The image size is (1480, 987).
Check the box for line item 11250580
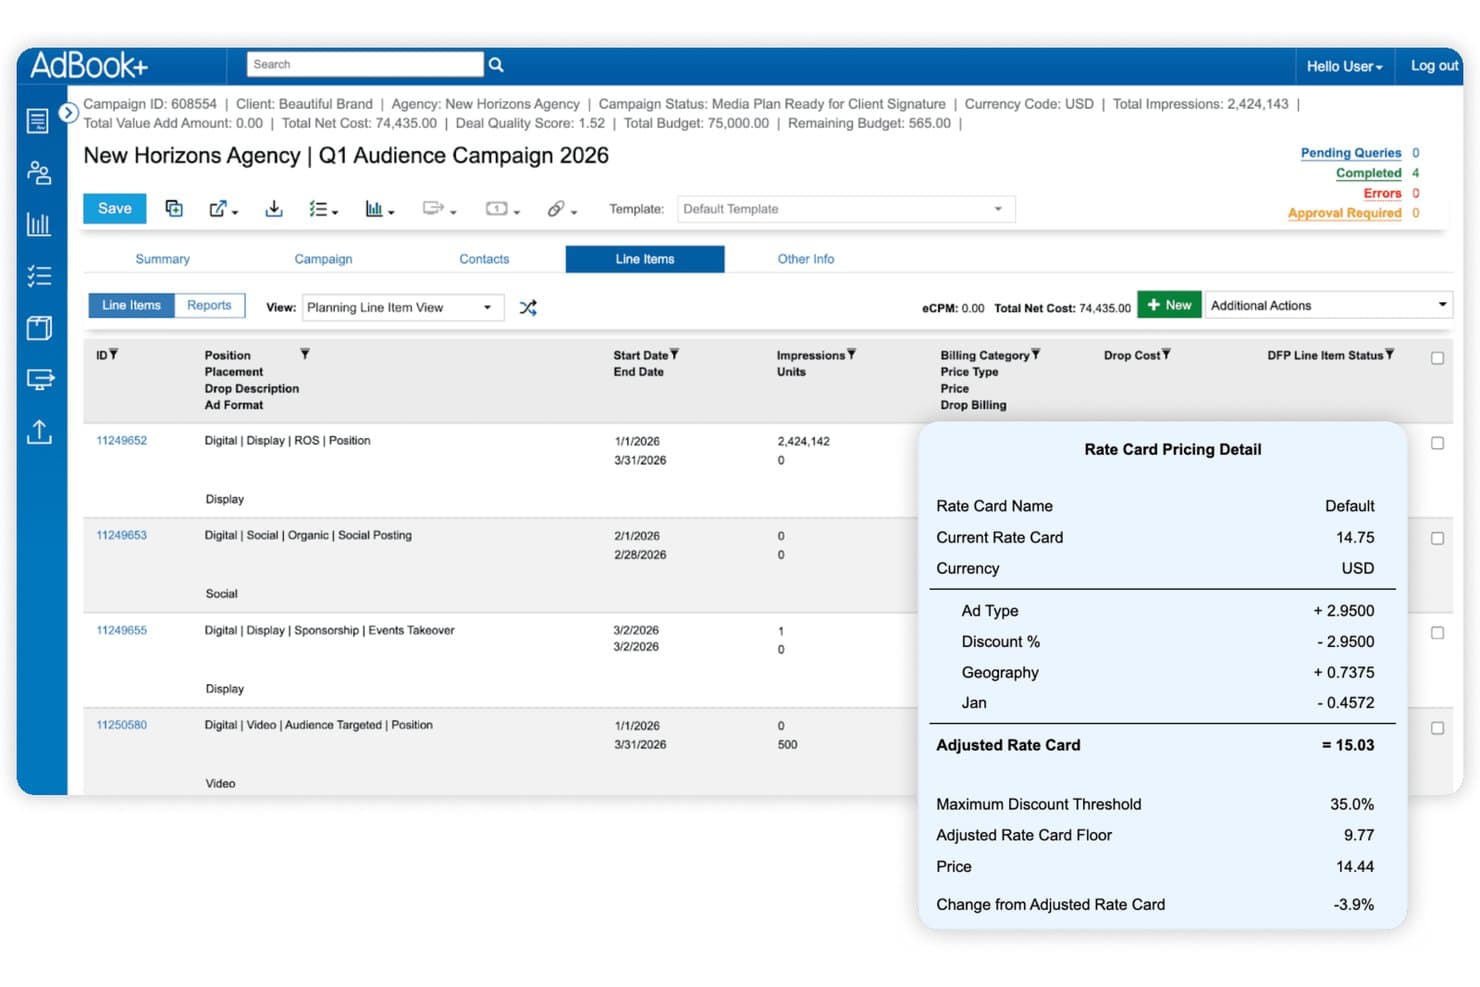tap(1437, 728)
